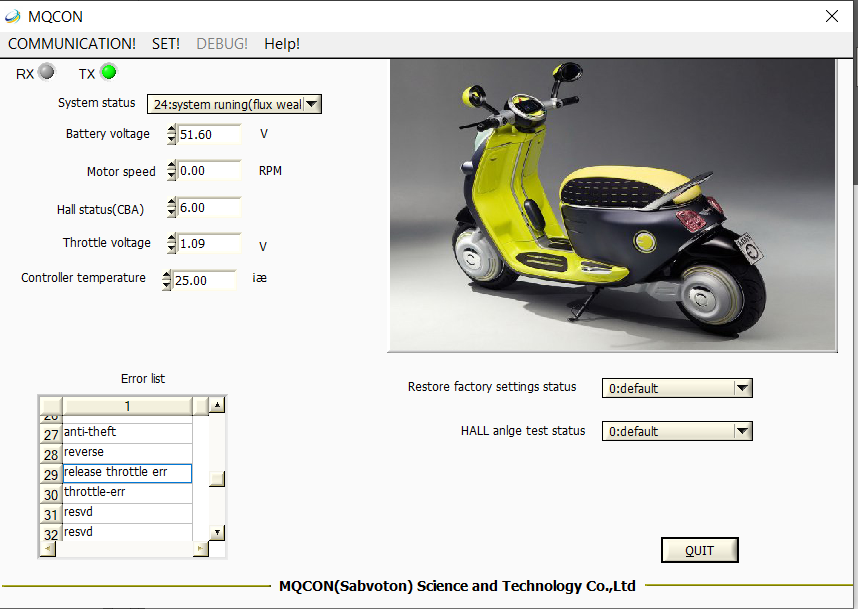Click Hall status stepper arrows
Screen dimensions: 858x609
click(x=171, y=208)
